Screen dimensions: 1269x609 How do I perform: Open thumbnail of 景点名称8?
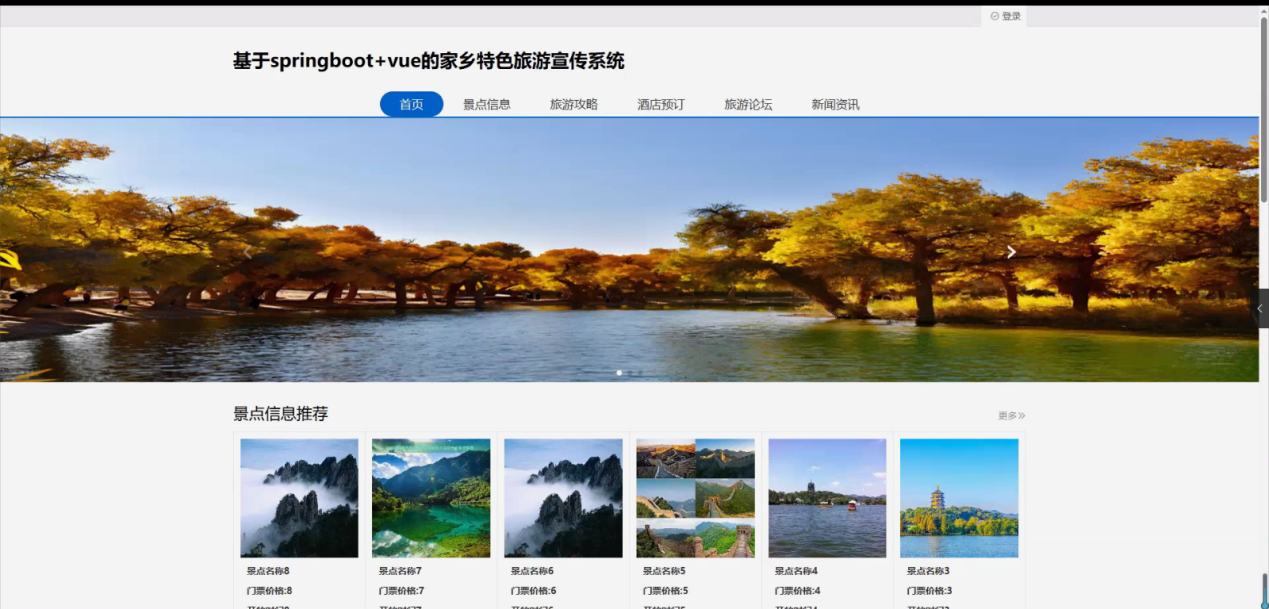[x=299, y=498]
